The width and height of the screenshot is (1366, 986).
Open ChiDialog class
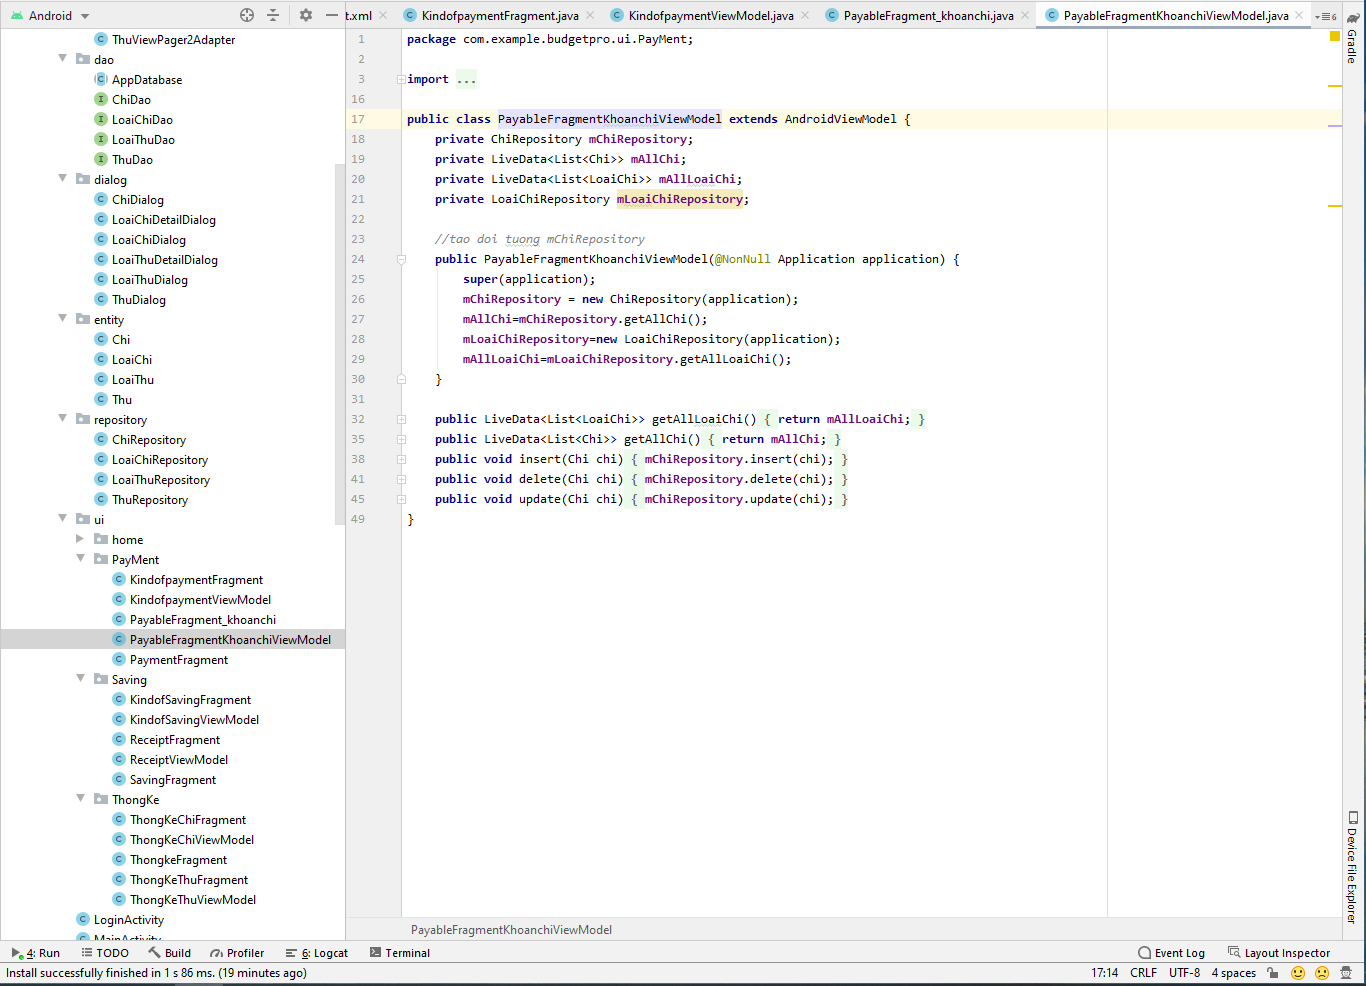pos(137,200)
